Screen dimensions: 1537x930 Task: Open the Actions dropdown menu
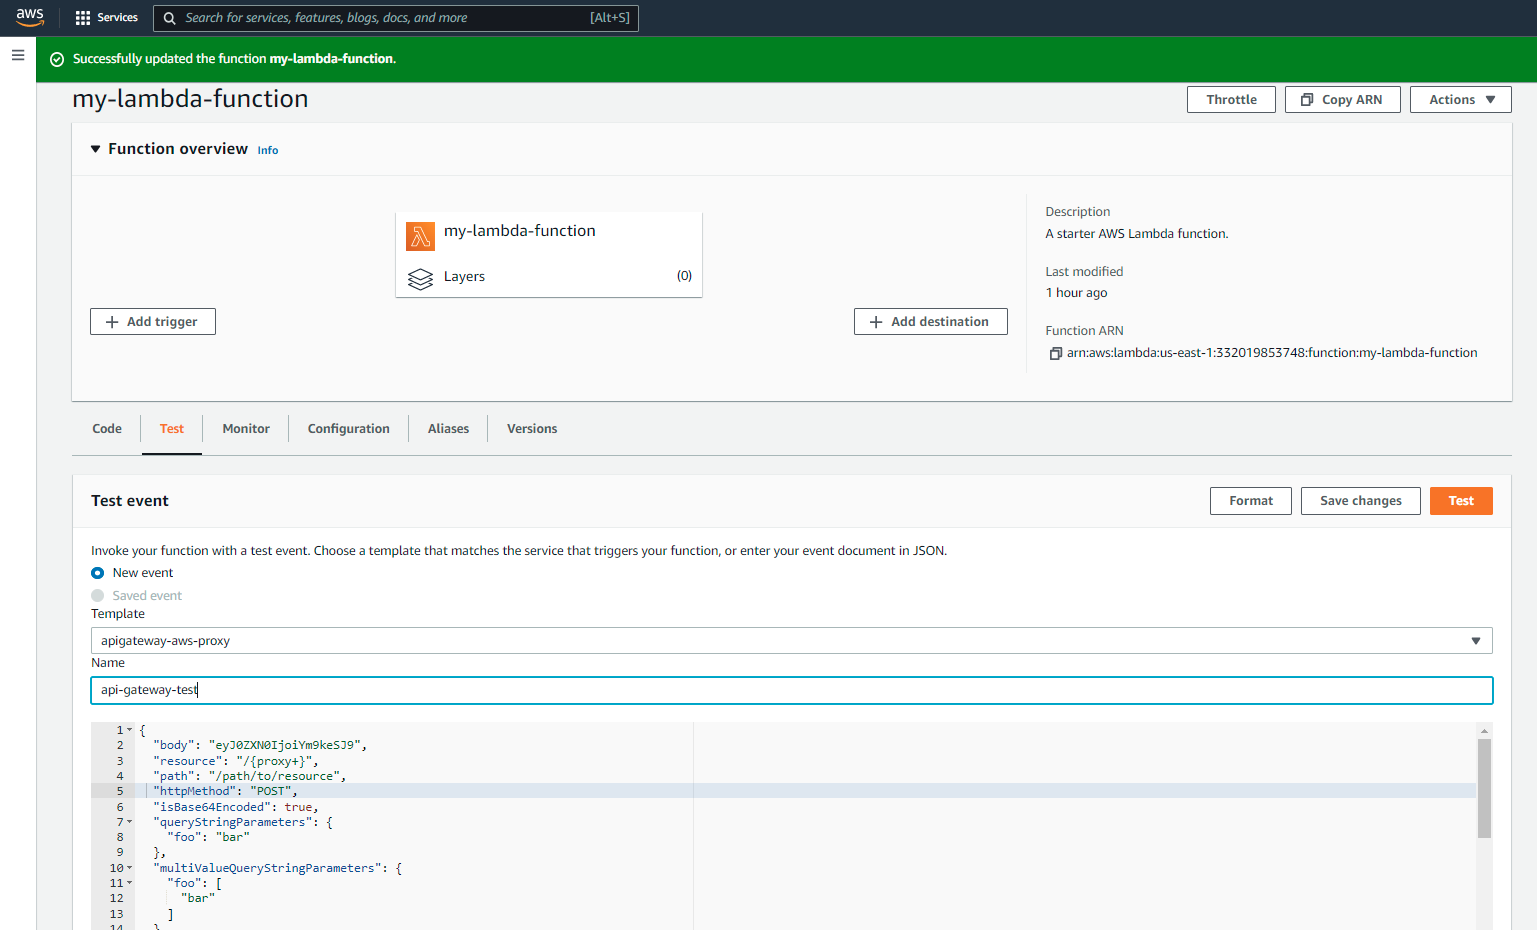[1460, 100]
